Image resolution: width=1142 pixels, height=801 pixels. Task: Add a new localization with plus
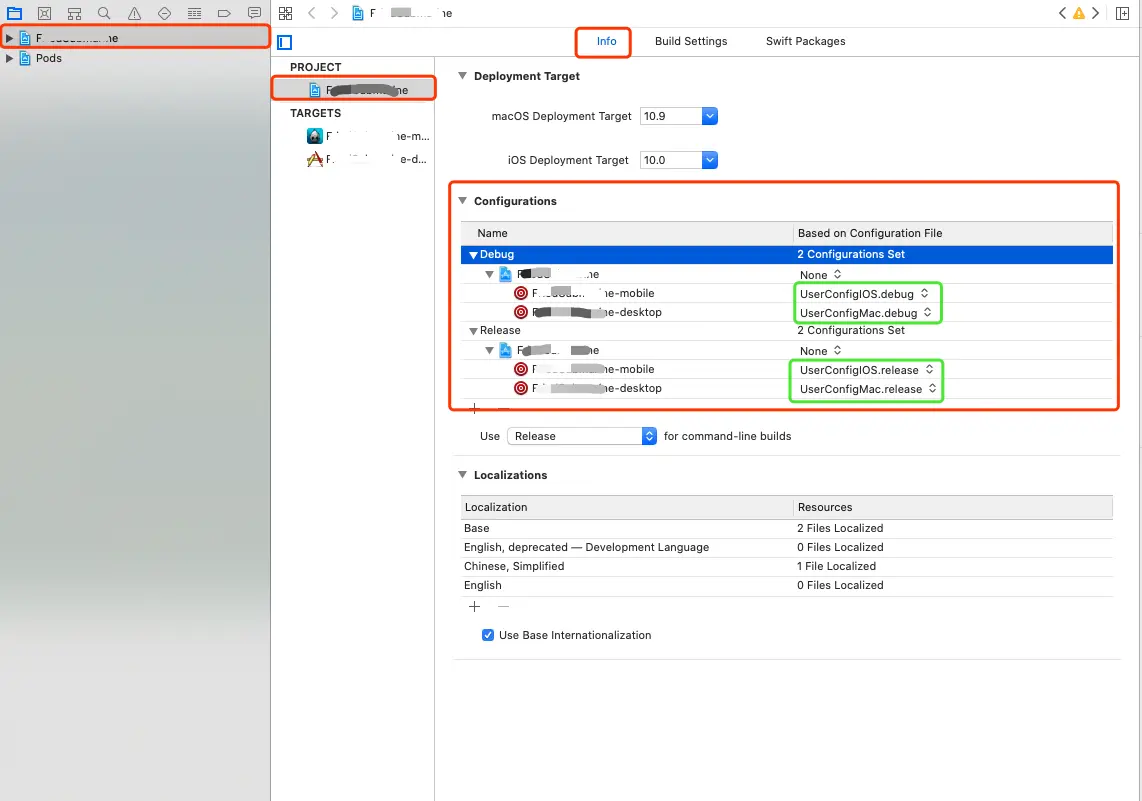(x=474, y=607)
